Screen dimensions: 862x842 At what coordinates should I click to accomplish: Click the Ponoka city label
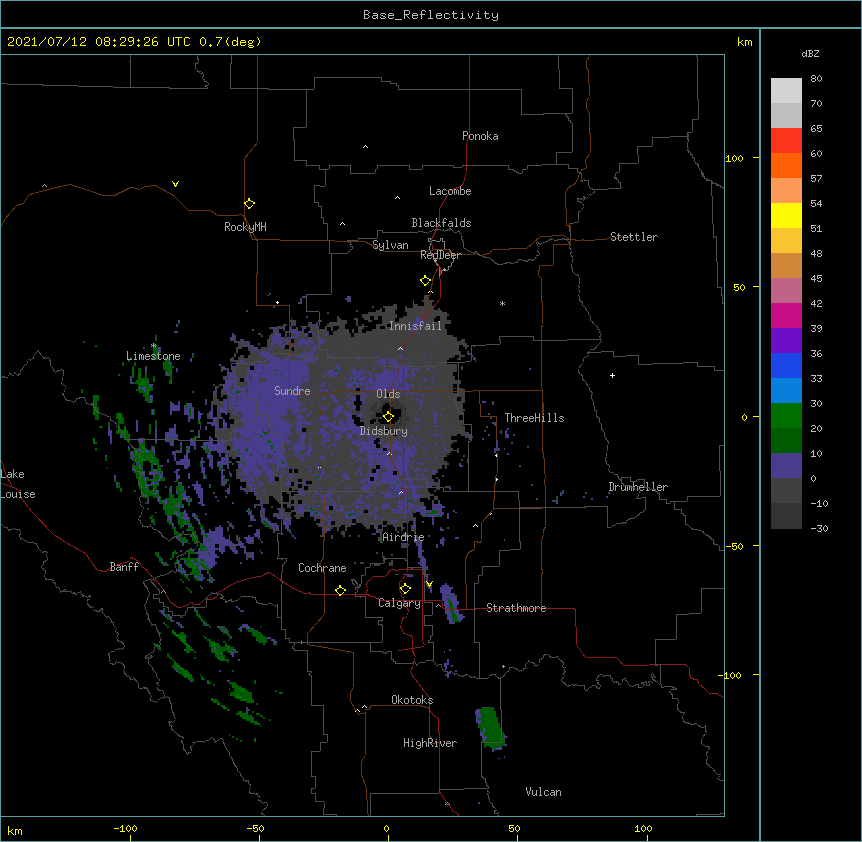tap(480, 136)
